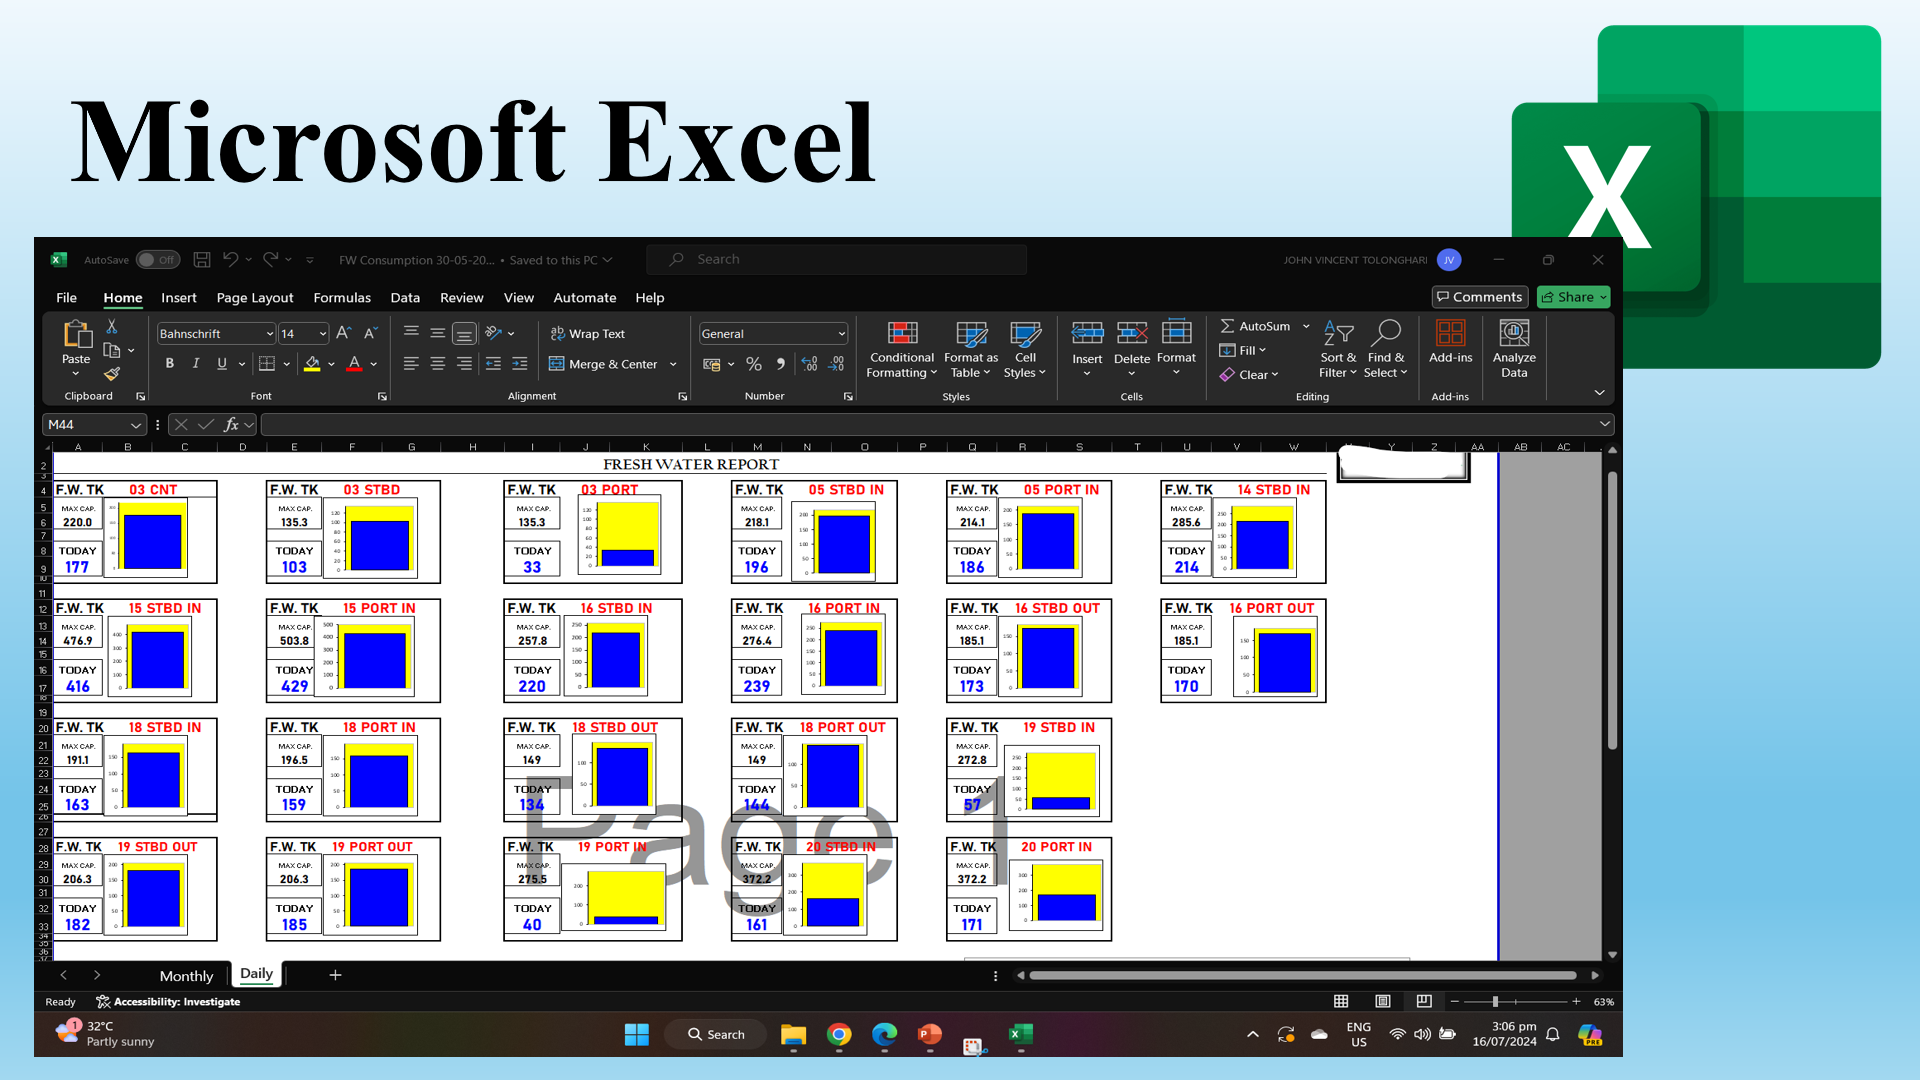Open the Name Box dropdown arrow
The image size is (1920, 1080).
click(136, 425)
